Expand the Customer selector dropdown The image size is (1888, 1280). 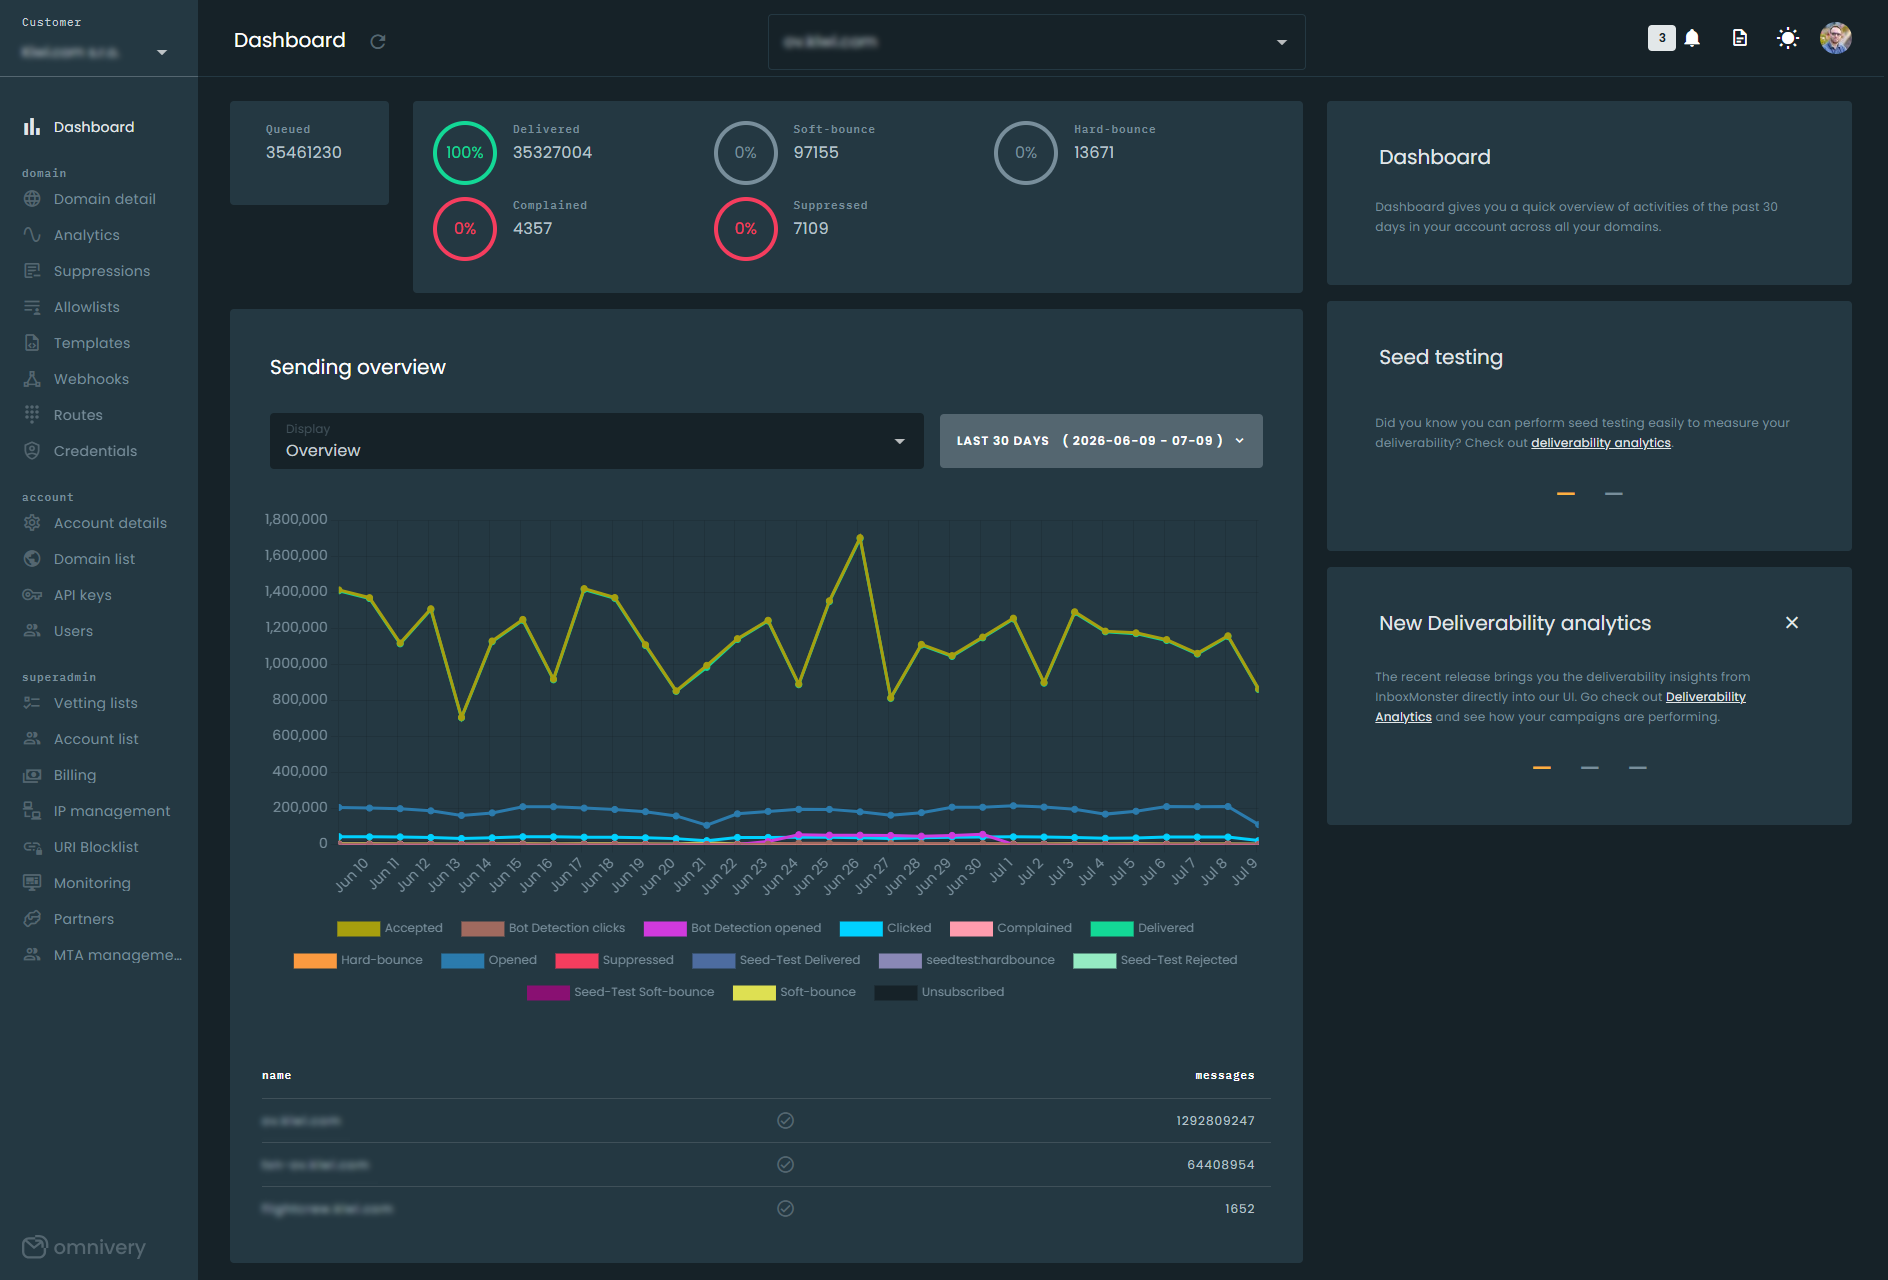click(95, 51)
